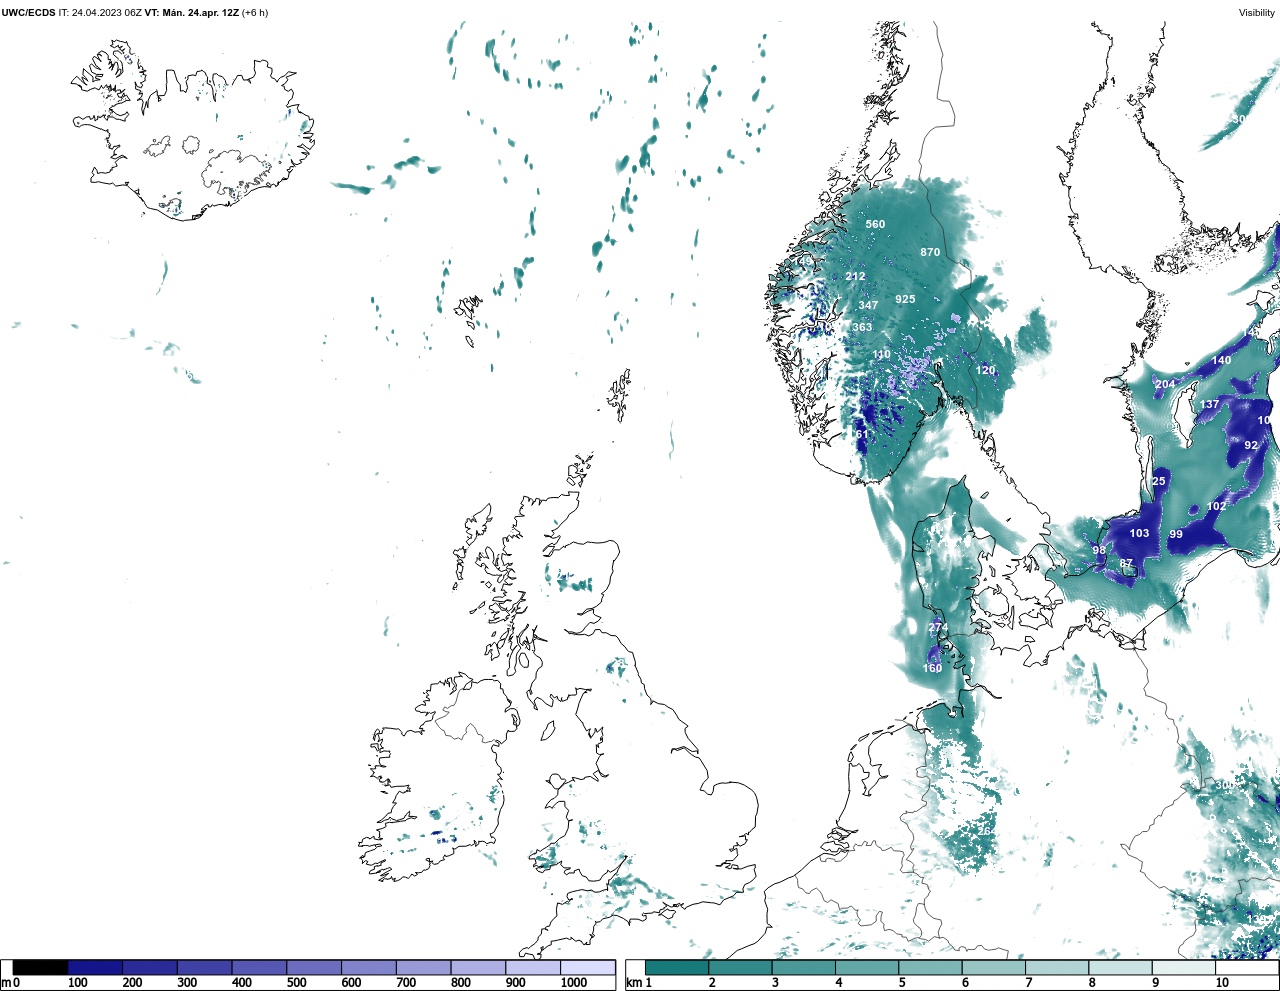Click the '140' value in the Baltic Sea
1280x991 pixels.
click(1222, 360)
